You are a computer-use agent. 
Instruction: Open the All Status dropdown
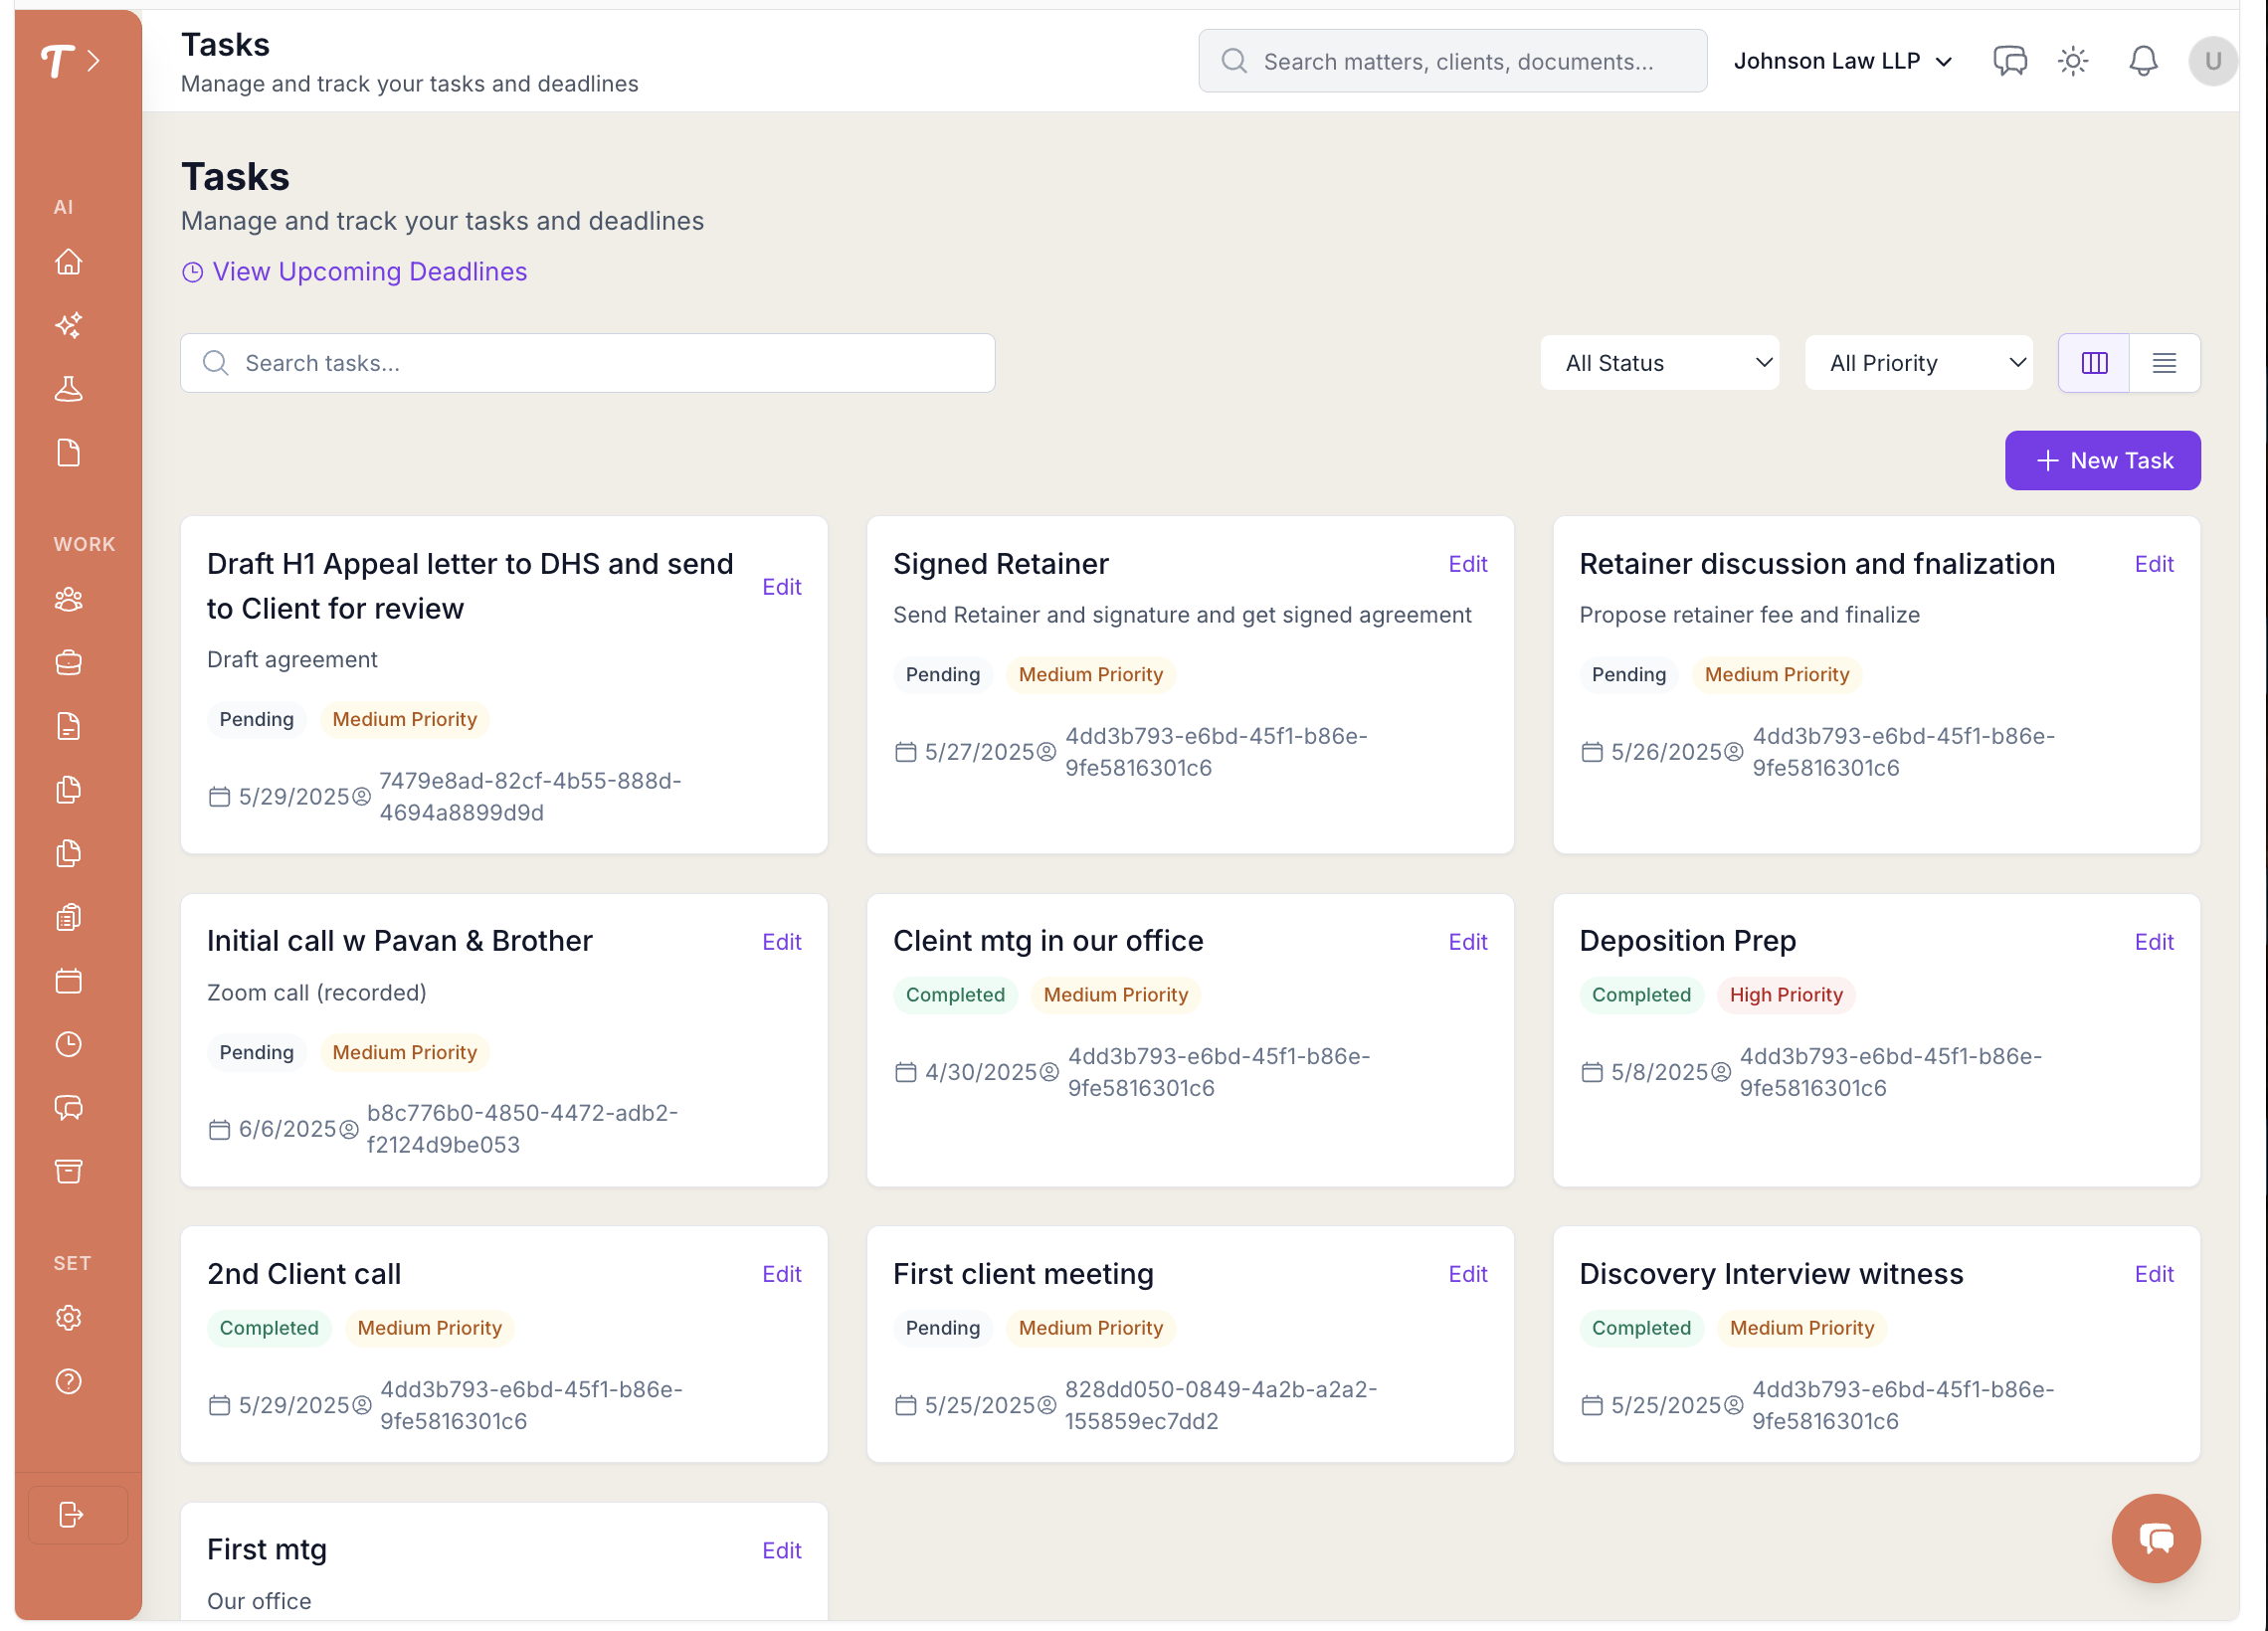click(1659, 363)
